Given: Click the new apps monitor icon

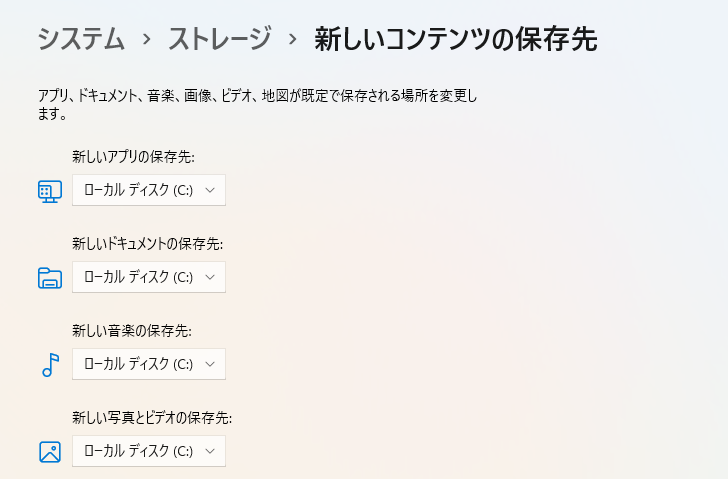Looking at the screenshot, I should coord(50,190).
